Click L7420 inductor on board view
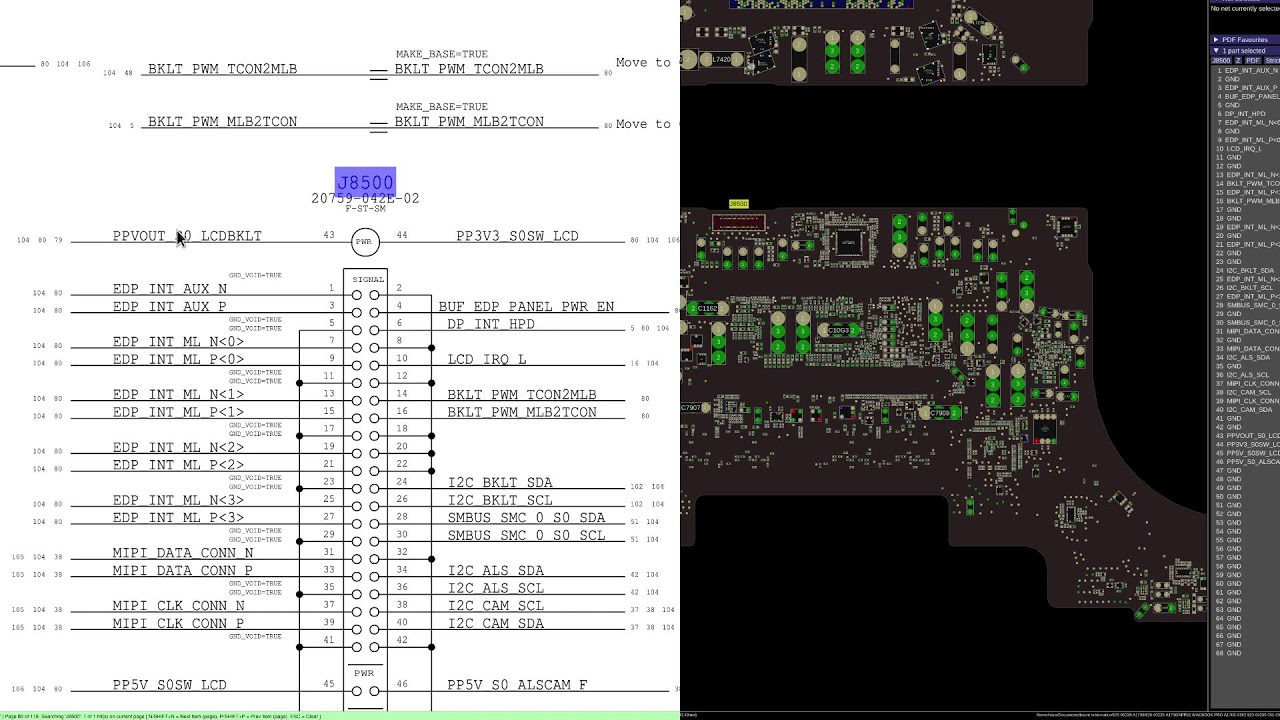This screenshot has height=720, width=1280. pos(721,60)
